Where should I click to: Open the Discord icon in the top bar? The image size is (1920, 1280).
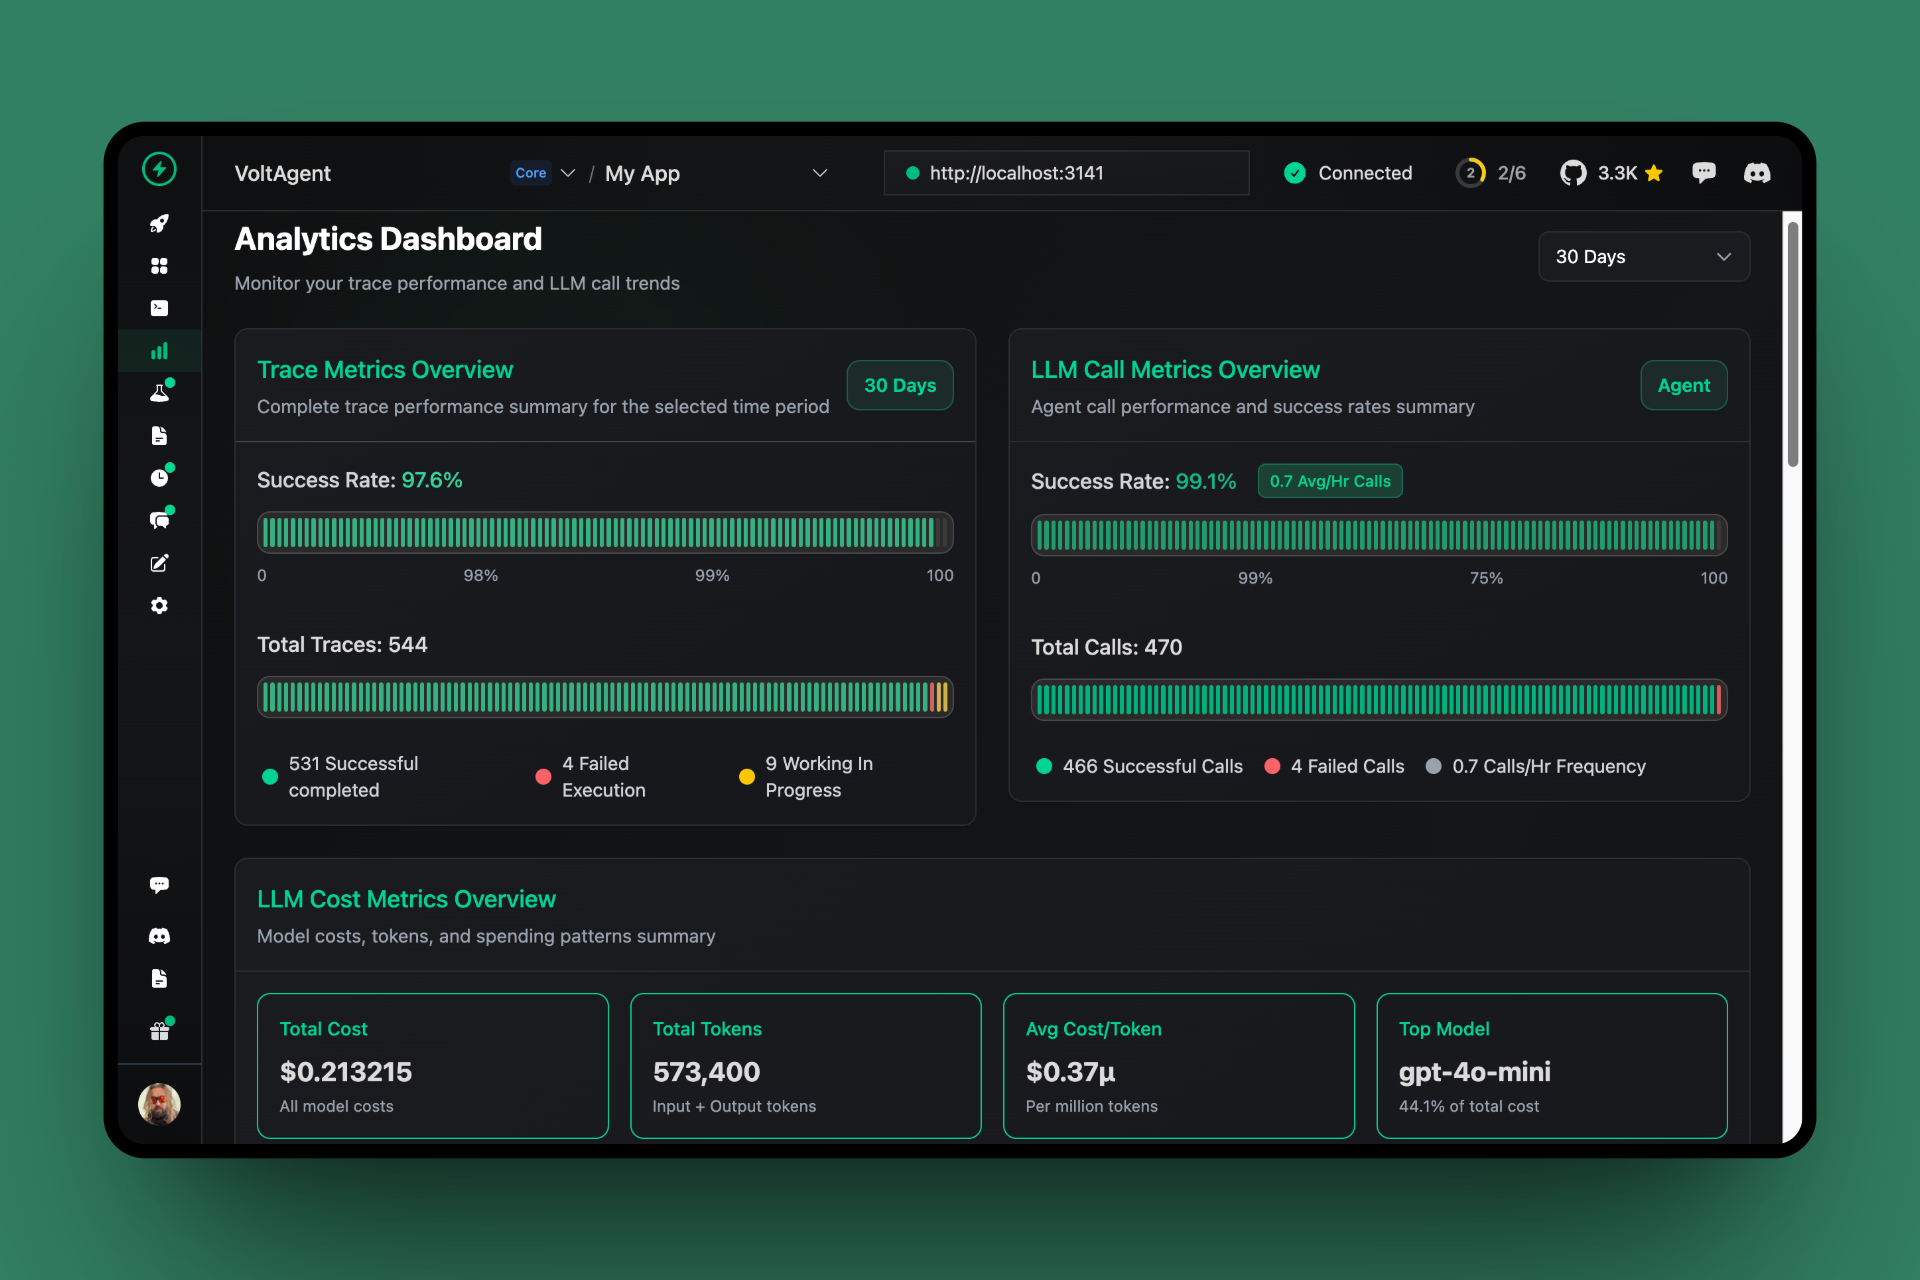(1757, 173)
